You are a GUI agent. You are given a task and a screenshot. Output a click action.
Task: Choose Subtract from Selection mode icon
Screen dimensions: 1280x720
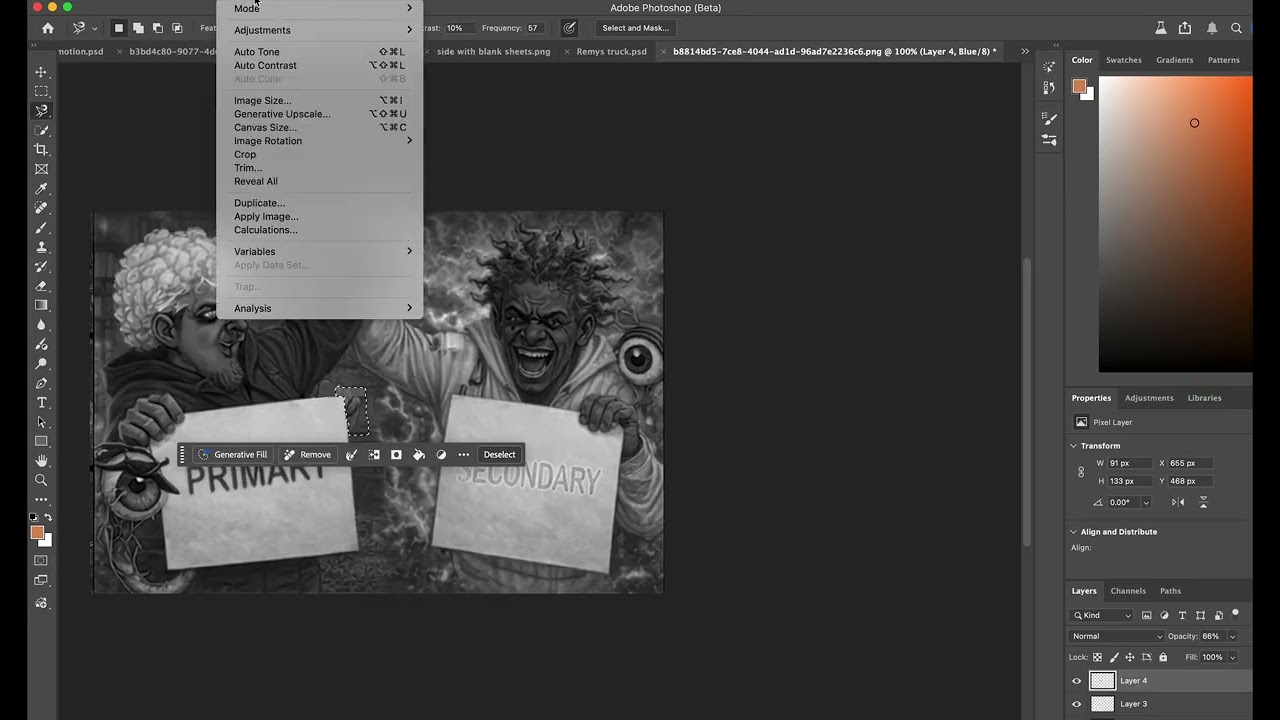(x=157, y=28)
